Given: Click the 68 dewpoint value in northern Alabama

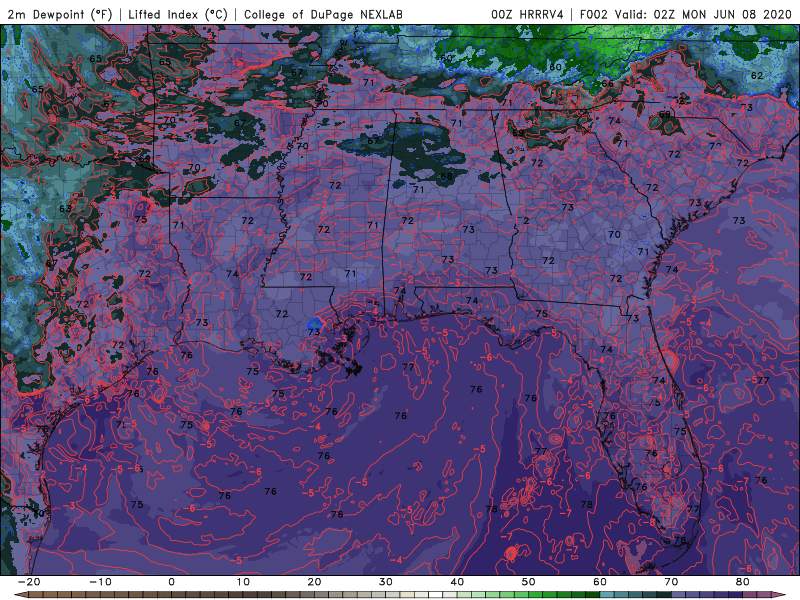Looking at the screenshot, I should pos(446,177).
